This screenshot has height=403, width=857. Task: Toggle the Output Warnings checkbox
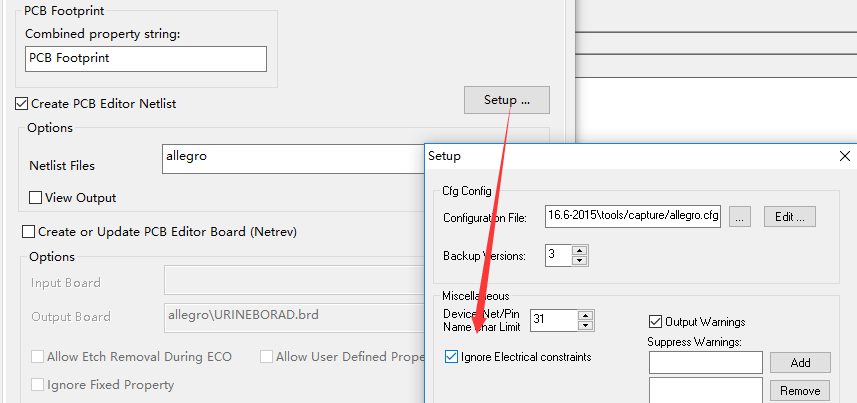[656, 322]
